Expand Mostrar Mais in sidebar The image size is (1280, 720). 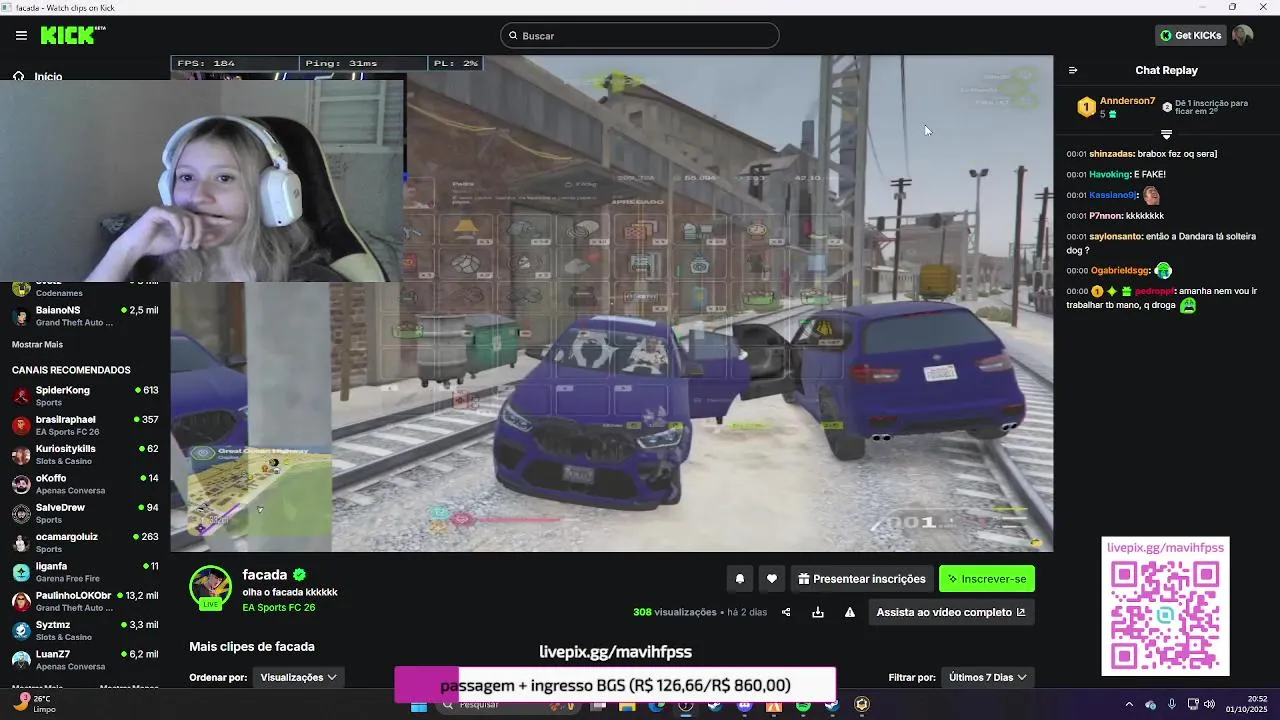click(37, 344)
